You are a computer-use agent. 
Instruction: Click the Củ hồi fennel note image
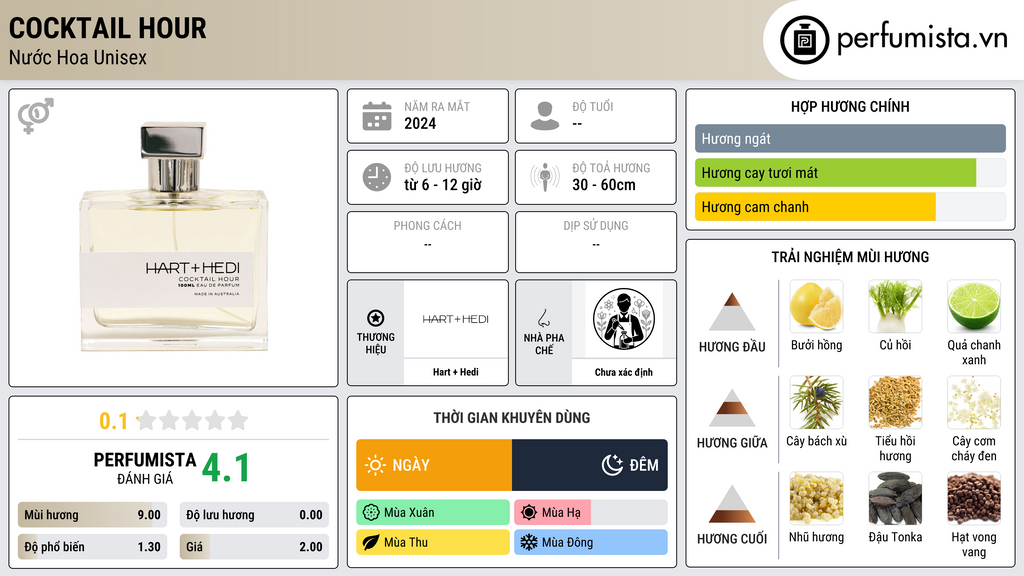[895, 306]
